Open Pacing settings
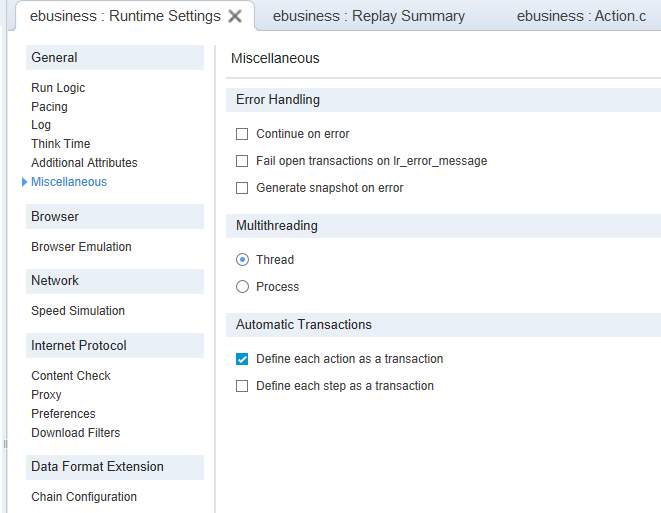661x513 pixels. [x=49, y=107]
